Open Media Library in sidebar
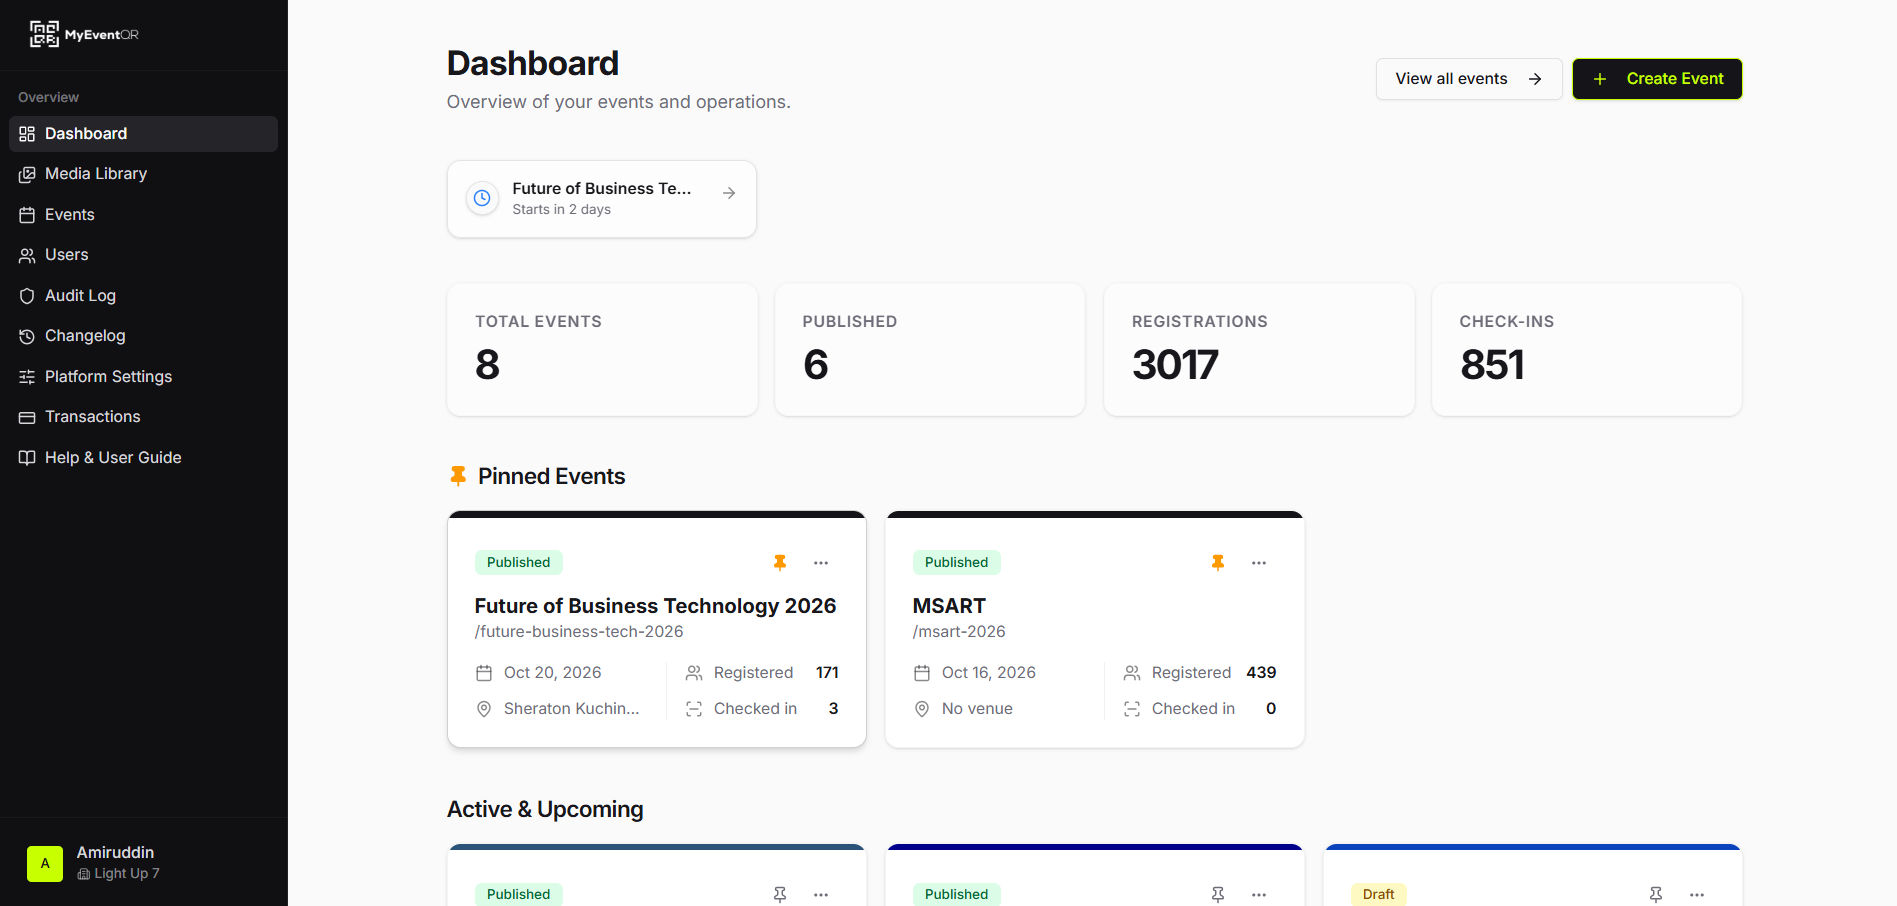Viewport: 1897px width, 906px height. [x=143, y=174]
